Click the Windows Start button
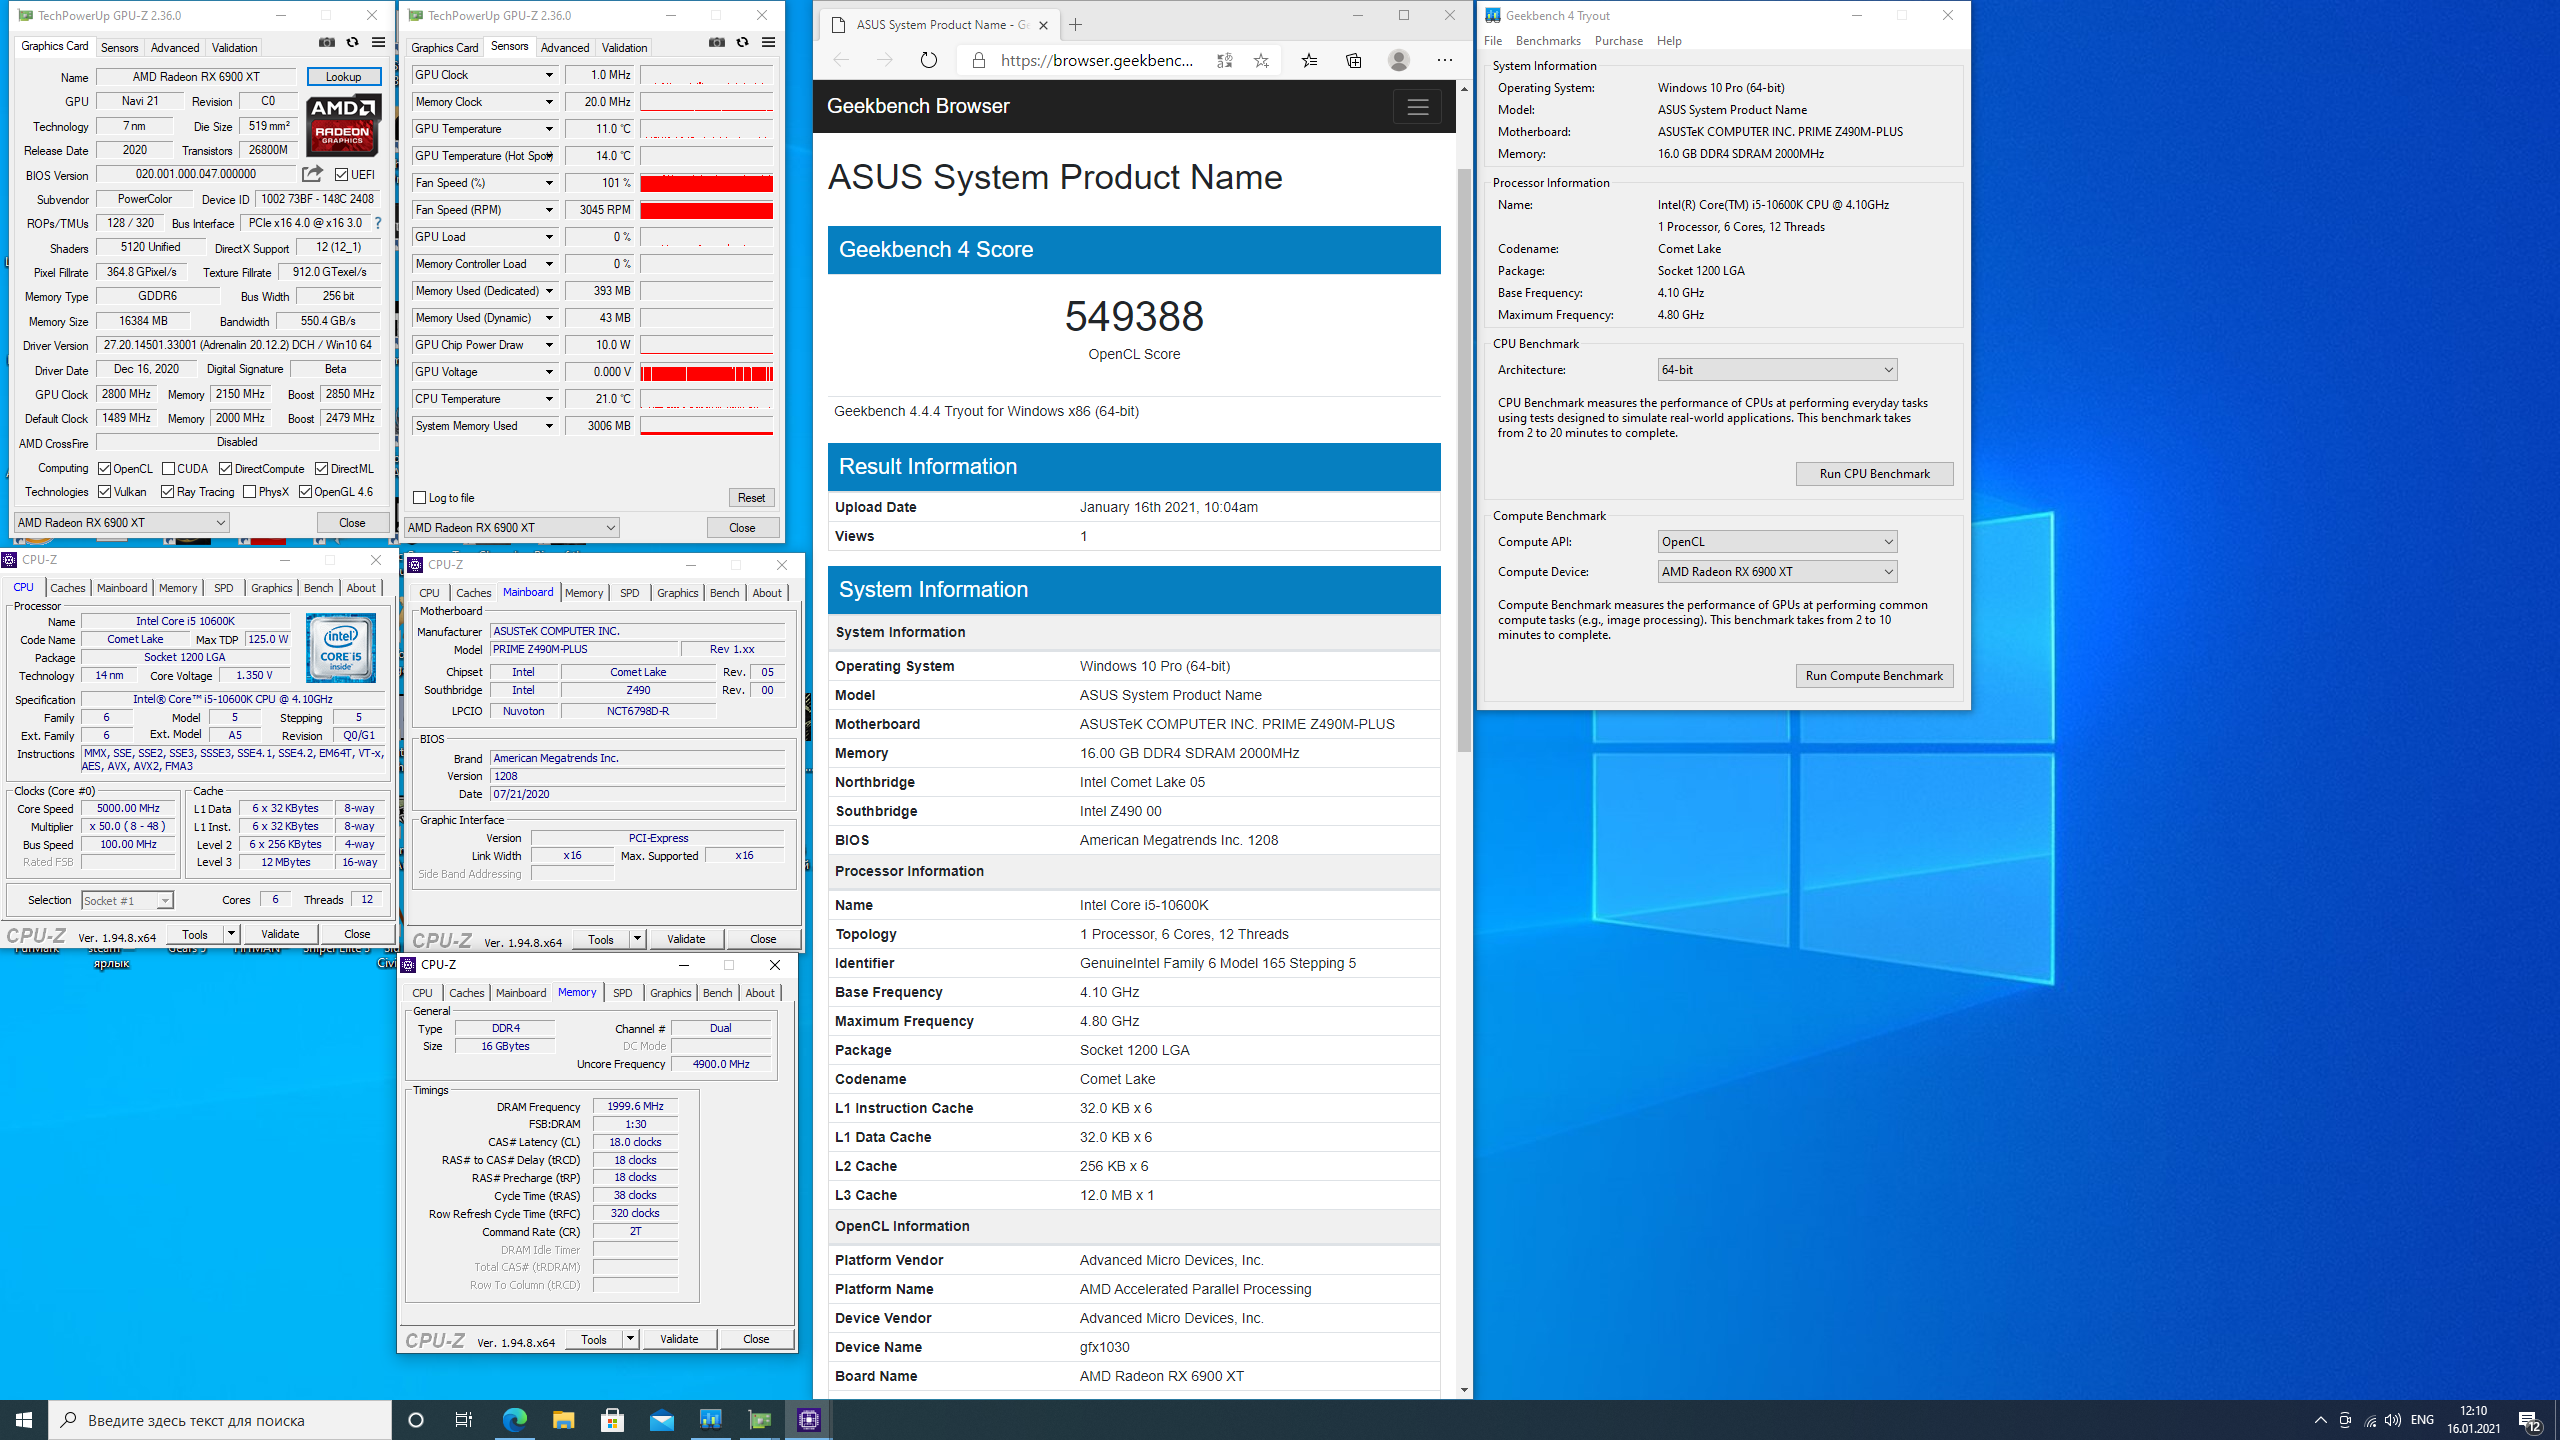This screenshot has width=2560, height=1440. pos(24,1420)
